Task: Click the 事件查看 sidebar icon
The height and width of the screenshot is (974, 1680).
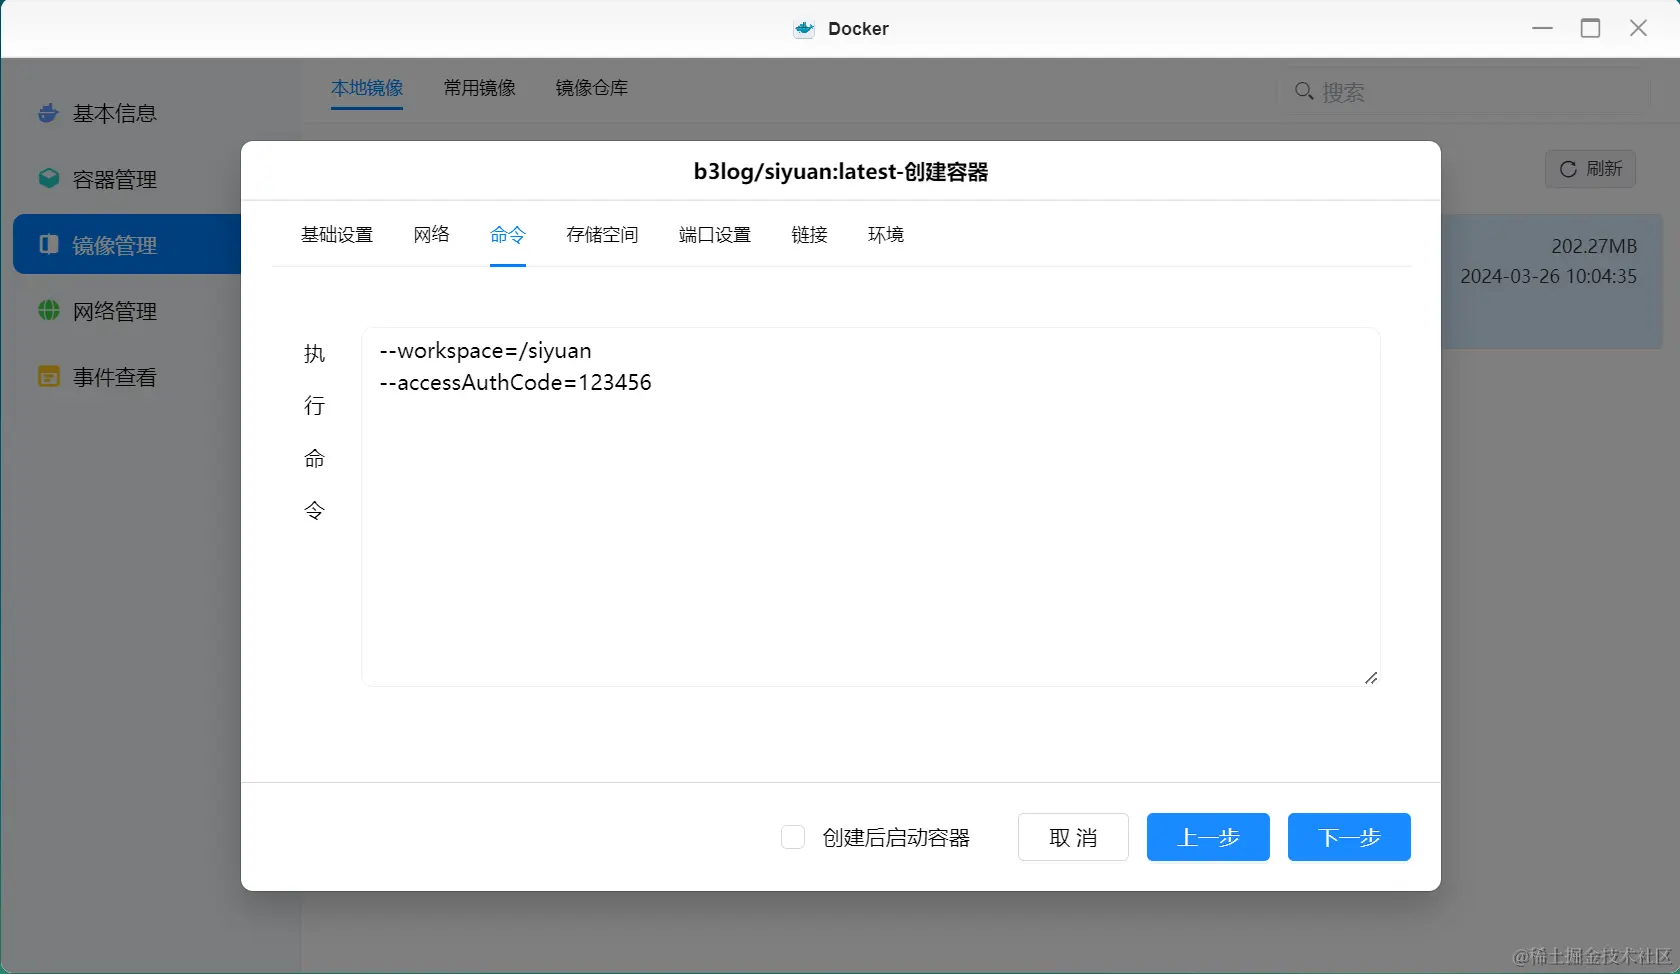Action: (48, 377)
